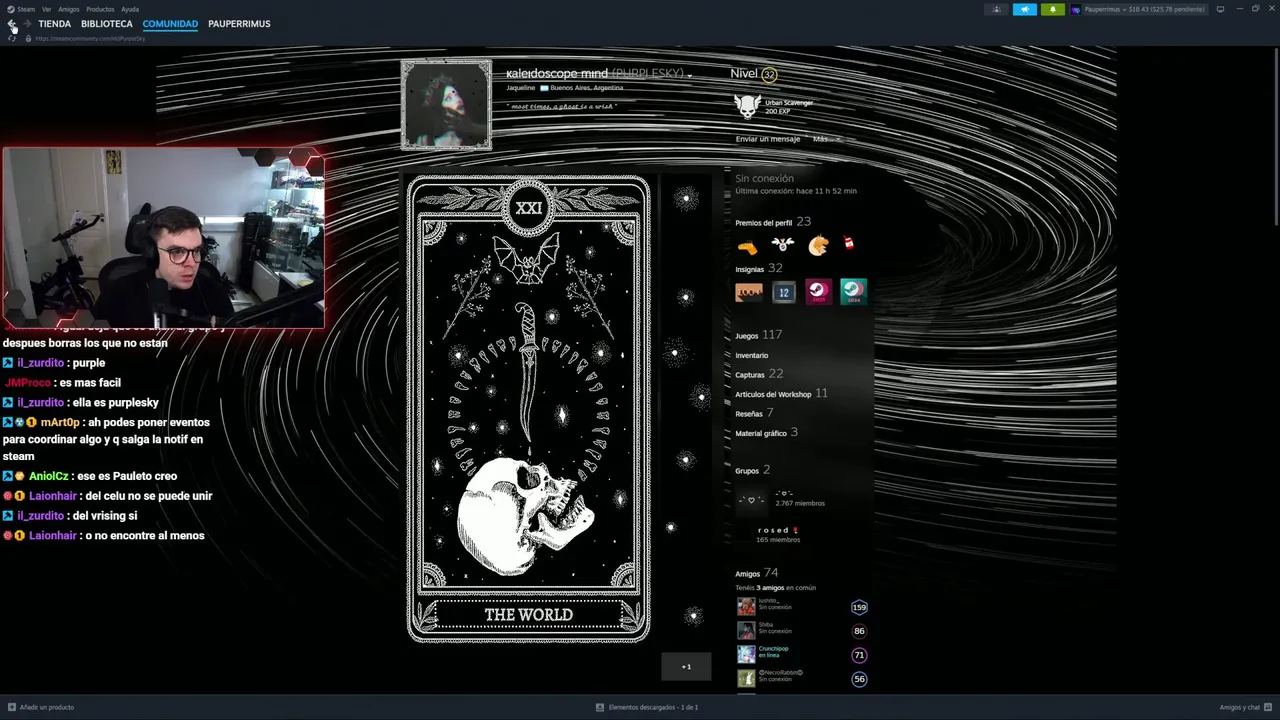Click the red bottle award icon
1280x720 pixels.
pyautogui.click(x=848, y=243)
